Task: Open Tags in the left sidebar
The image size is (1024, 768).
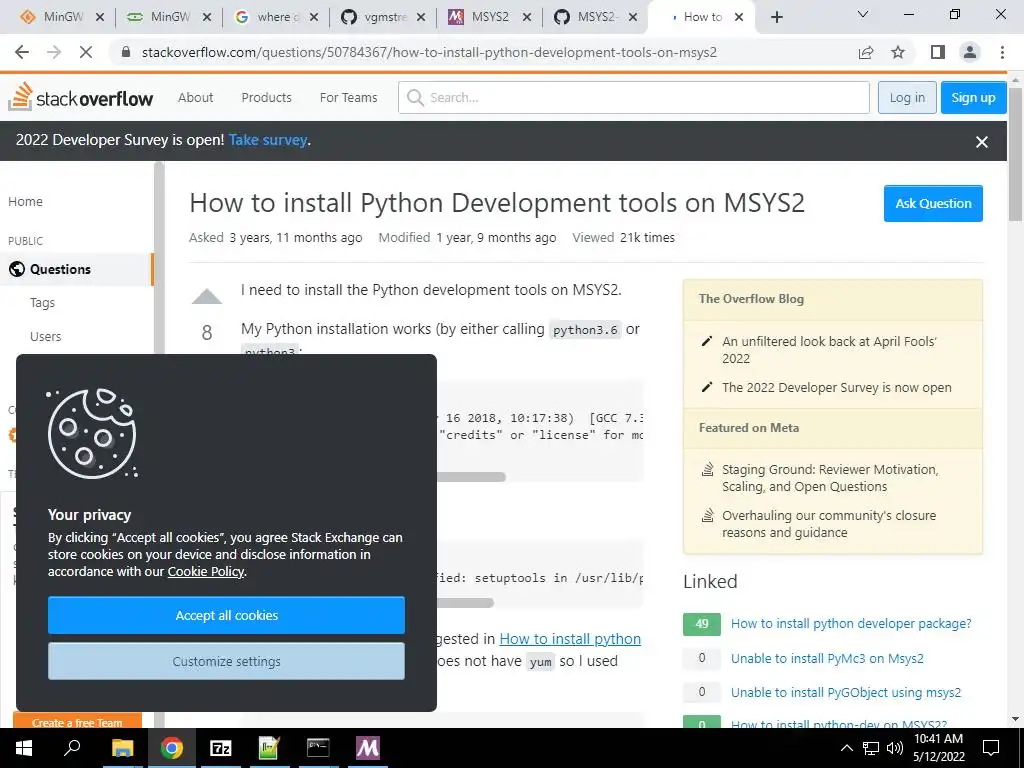Action: [42, 302]
